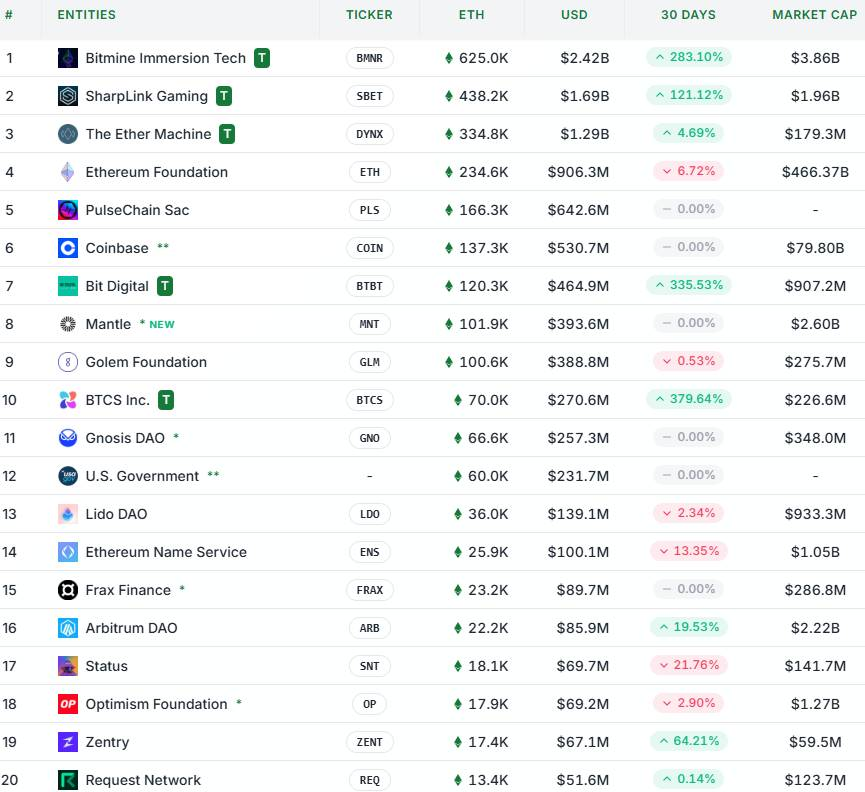This screenshot has width=865, height=792.
Task: Click the 64.21% change badge
Action: click(688, 741)
